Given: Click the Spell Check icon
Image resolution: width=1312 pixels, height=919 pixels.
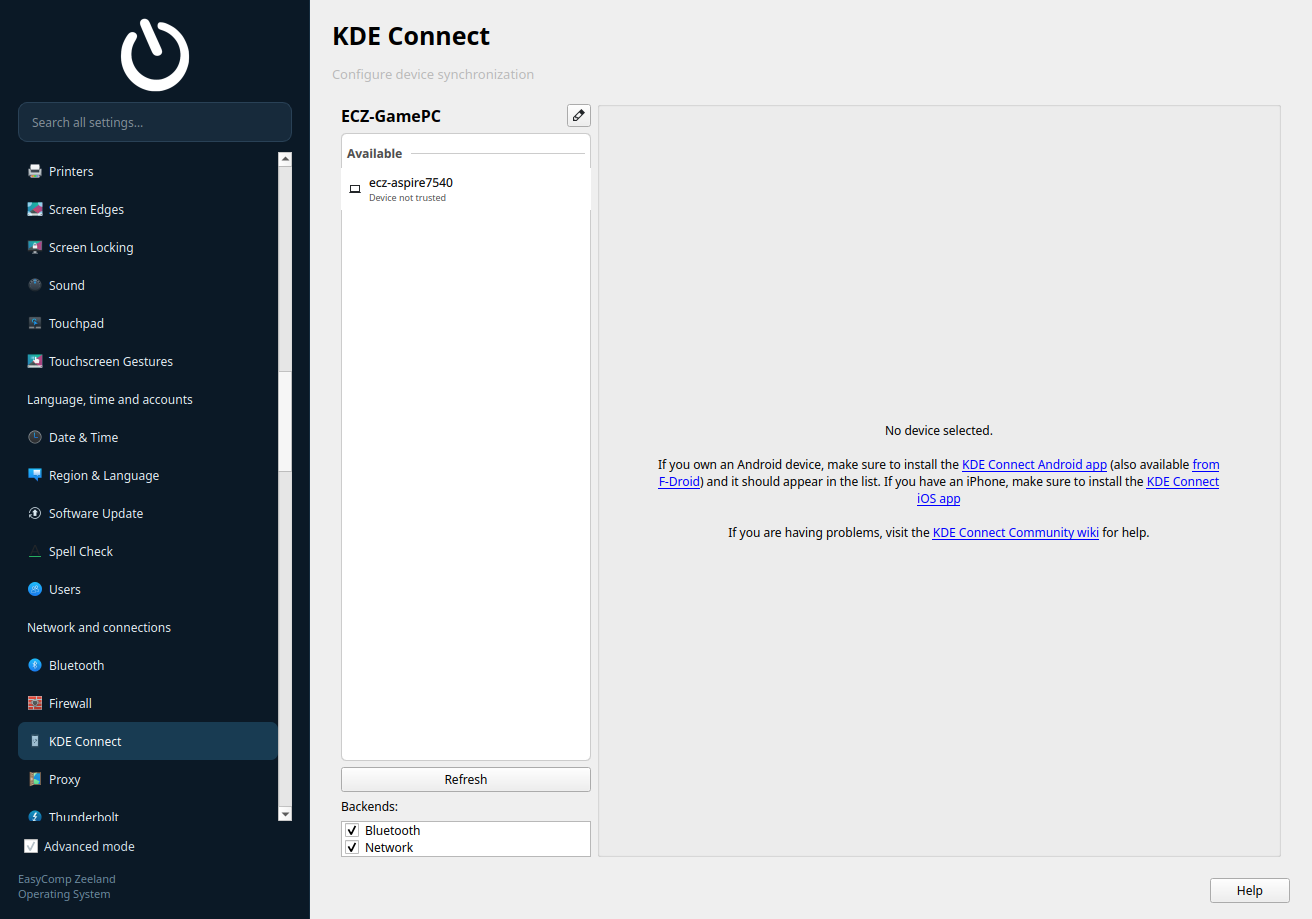Looking at the screenshot, I should click(35, 551).
